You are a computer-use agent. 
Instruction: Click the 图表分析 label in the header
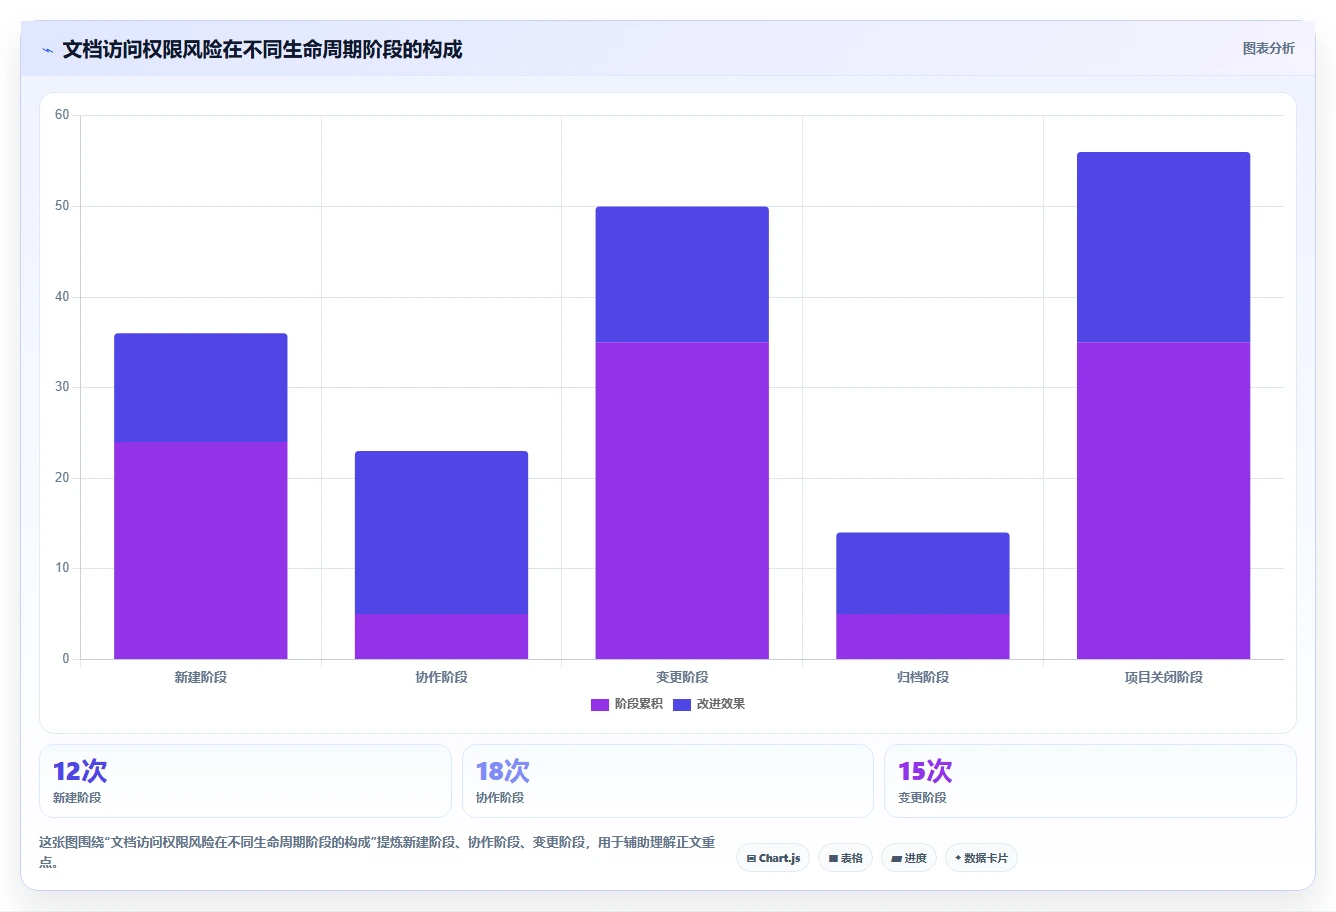(1268, 48)
